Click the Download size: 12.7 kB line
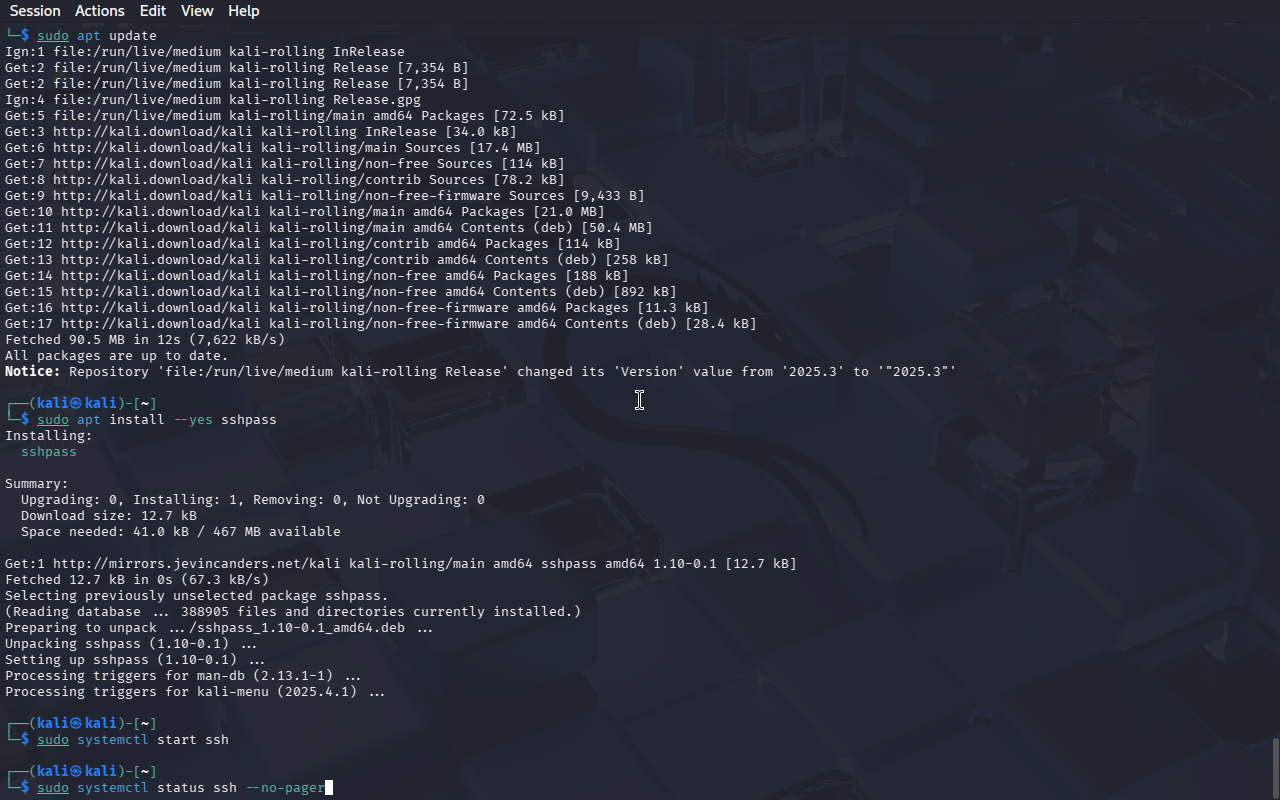This screenshot has height=800, width=1280. 109,516
